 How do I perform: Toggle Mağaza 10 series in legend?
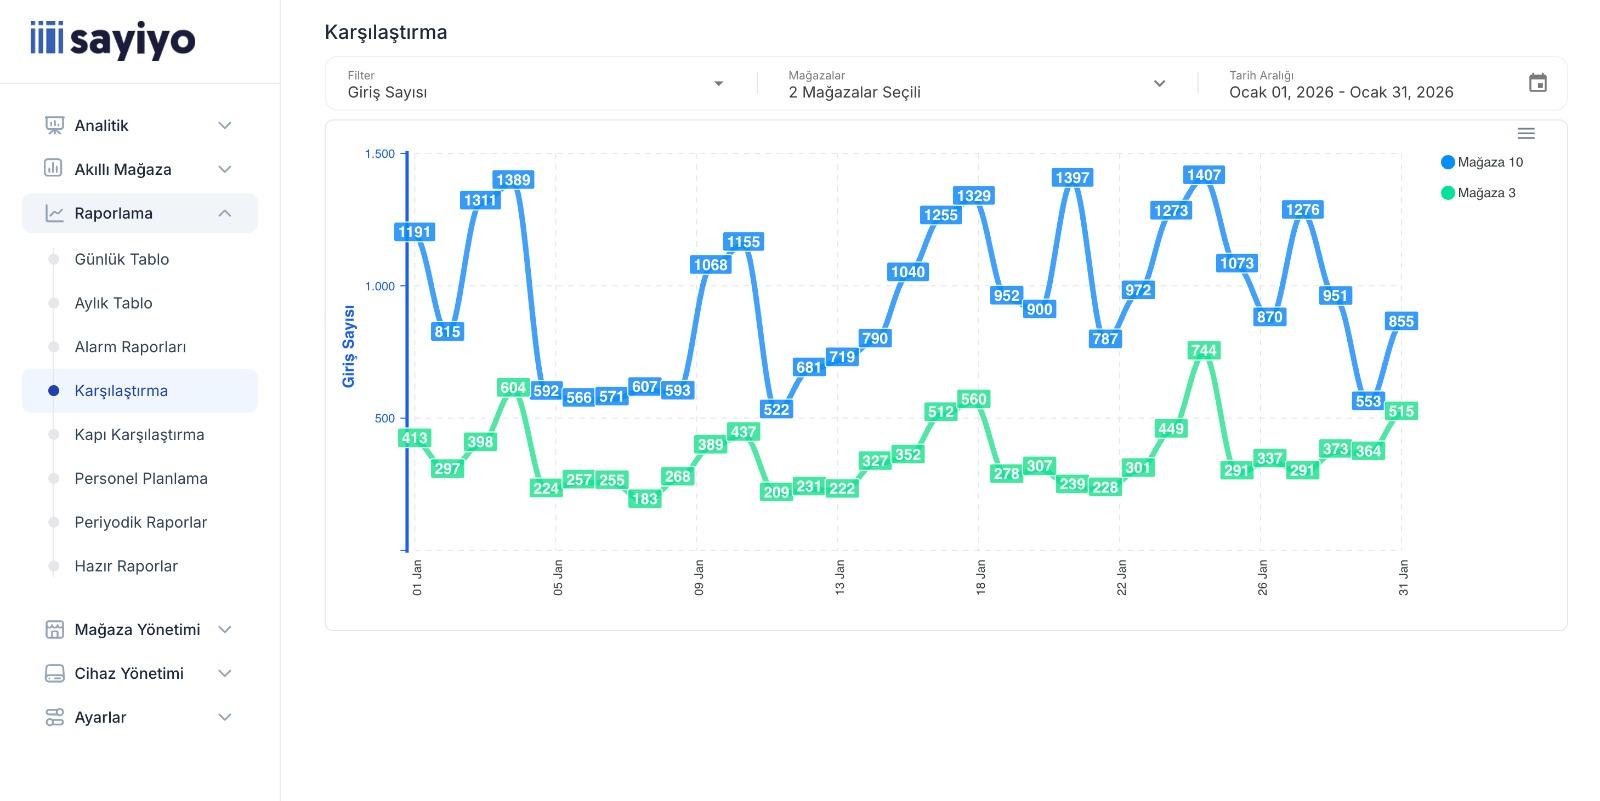1482,162
